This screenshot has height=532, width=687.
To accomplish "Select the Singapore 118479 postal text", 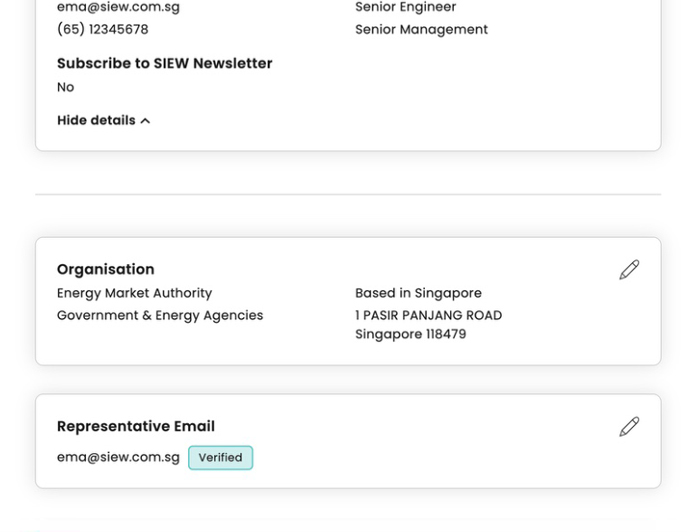I will [411, 334].
